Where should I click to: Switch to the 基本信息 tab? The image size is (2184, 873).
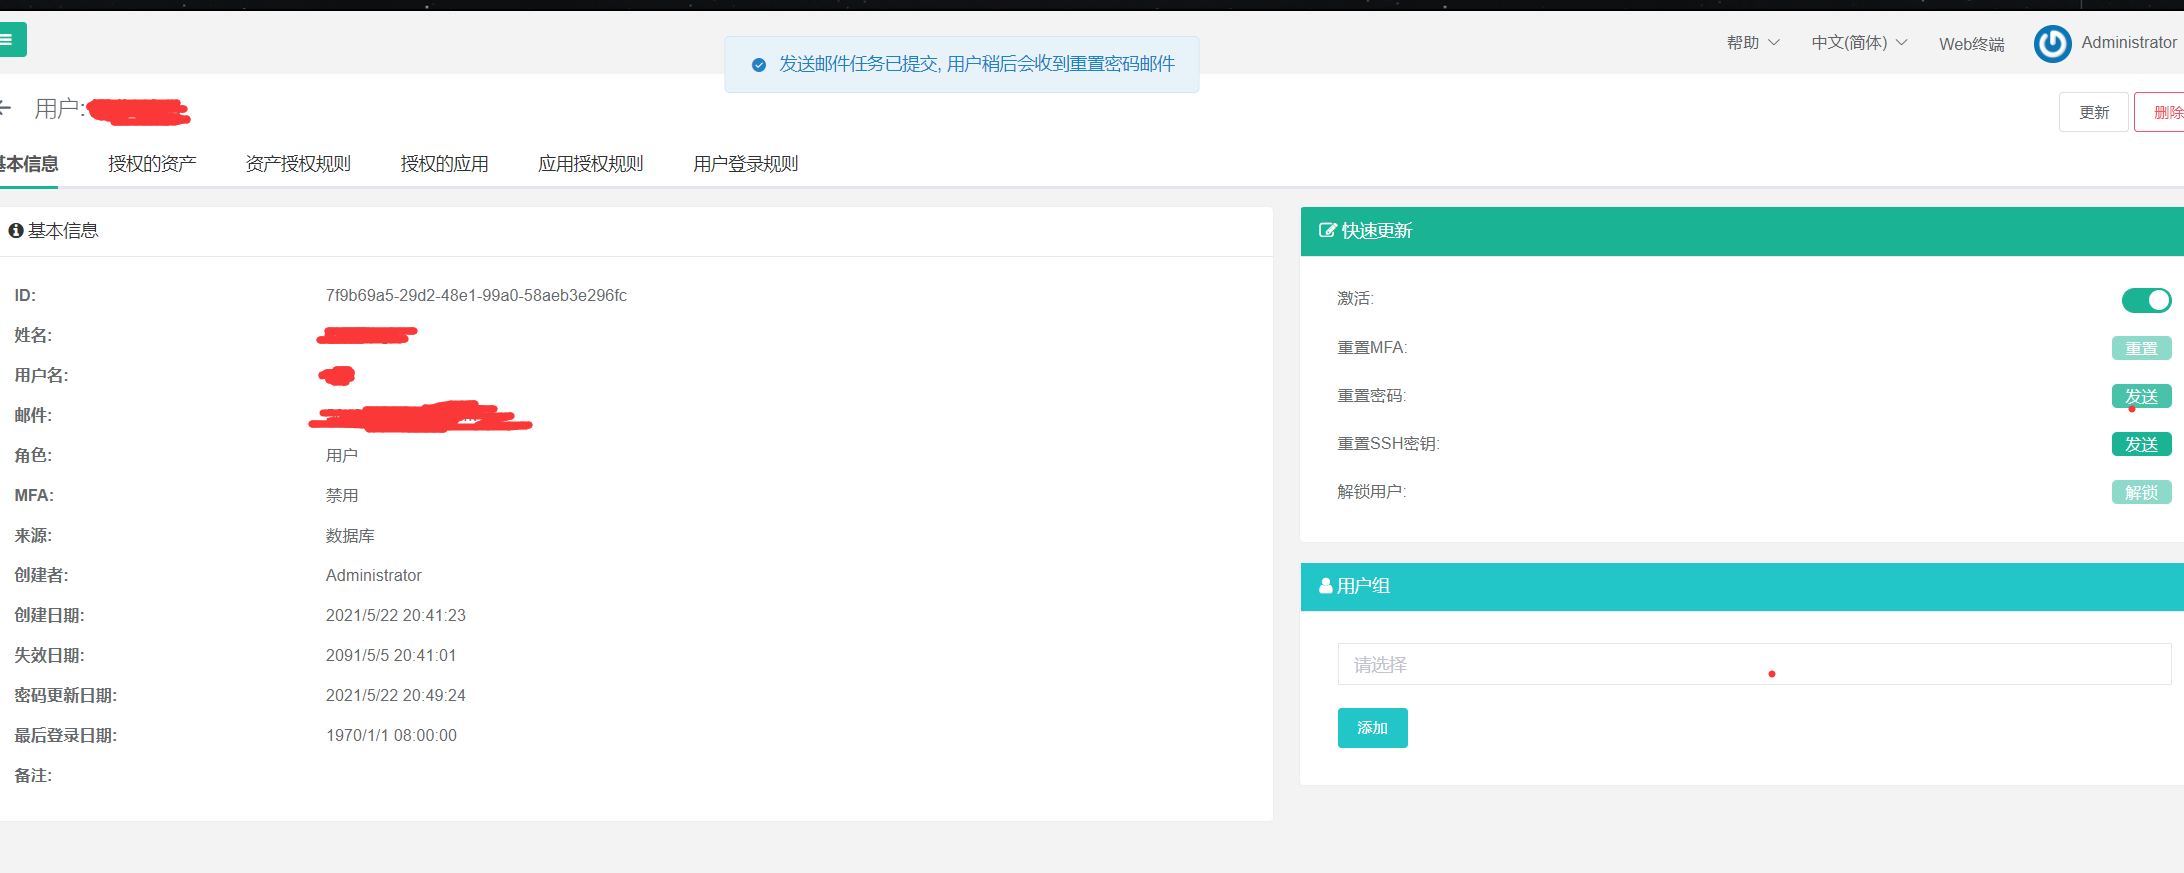click(28, 164)
